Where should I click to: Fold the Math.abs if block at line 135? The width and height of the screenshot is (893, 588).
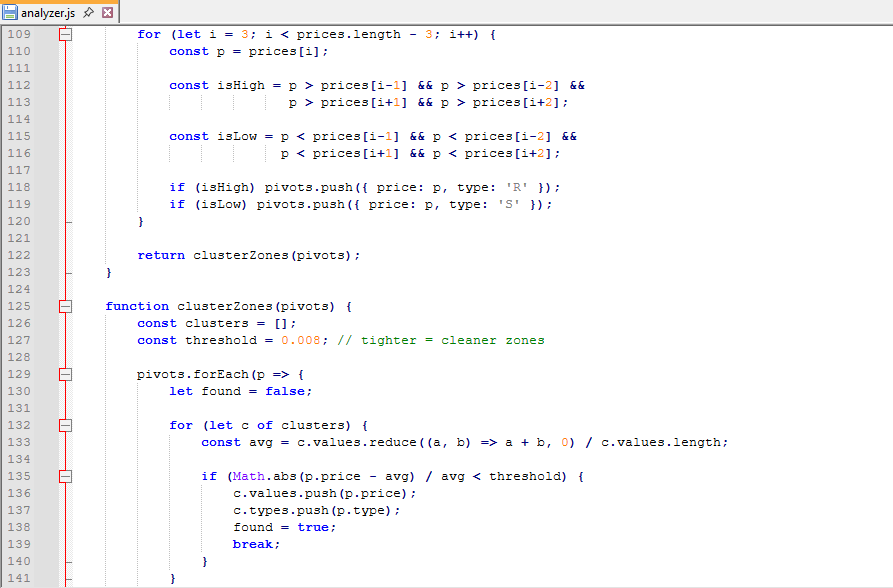[x=66, y=476]
